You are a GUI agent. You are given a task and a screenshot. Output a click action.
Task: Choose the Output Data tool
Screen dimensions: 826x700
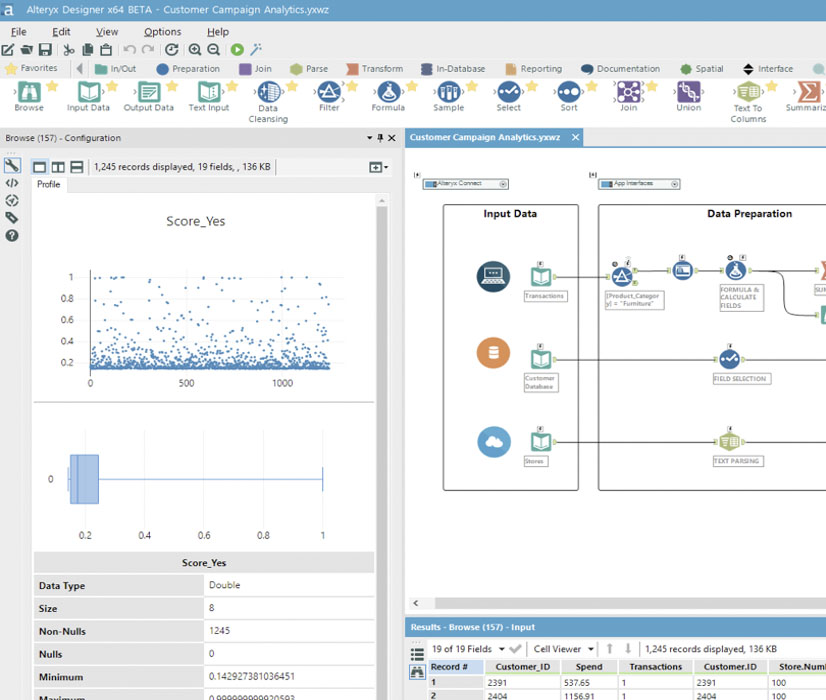click(x=149, y=96)
